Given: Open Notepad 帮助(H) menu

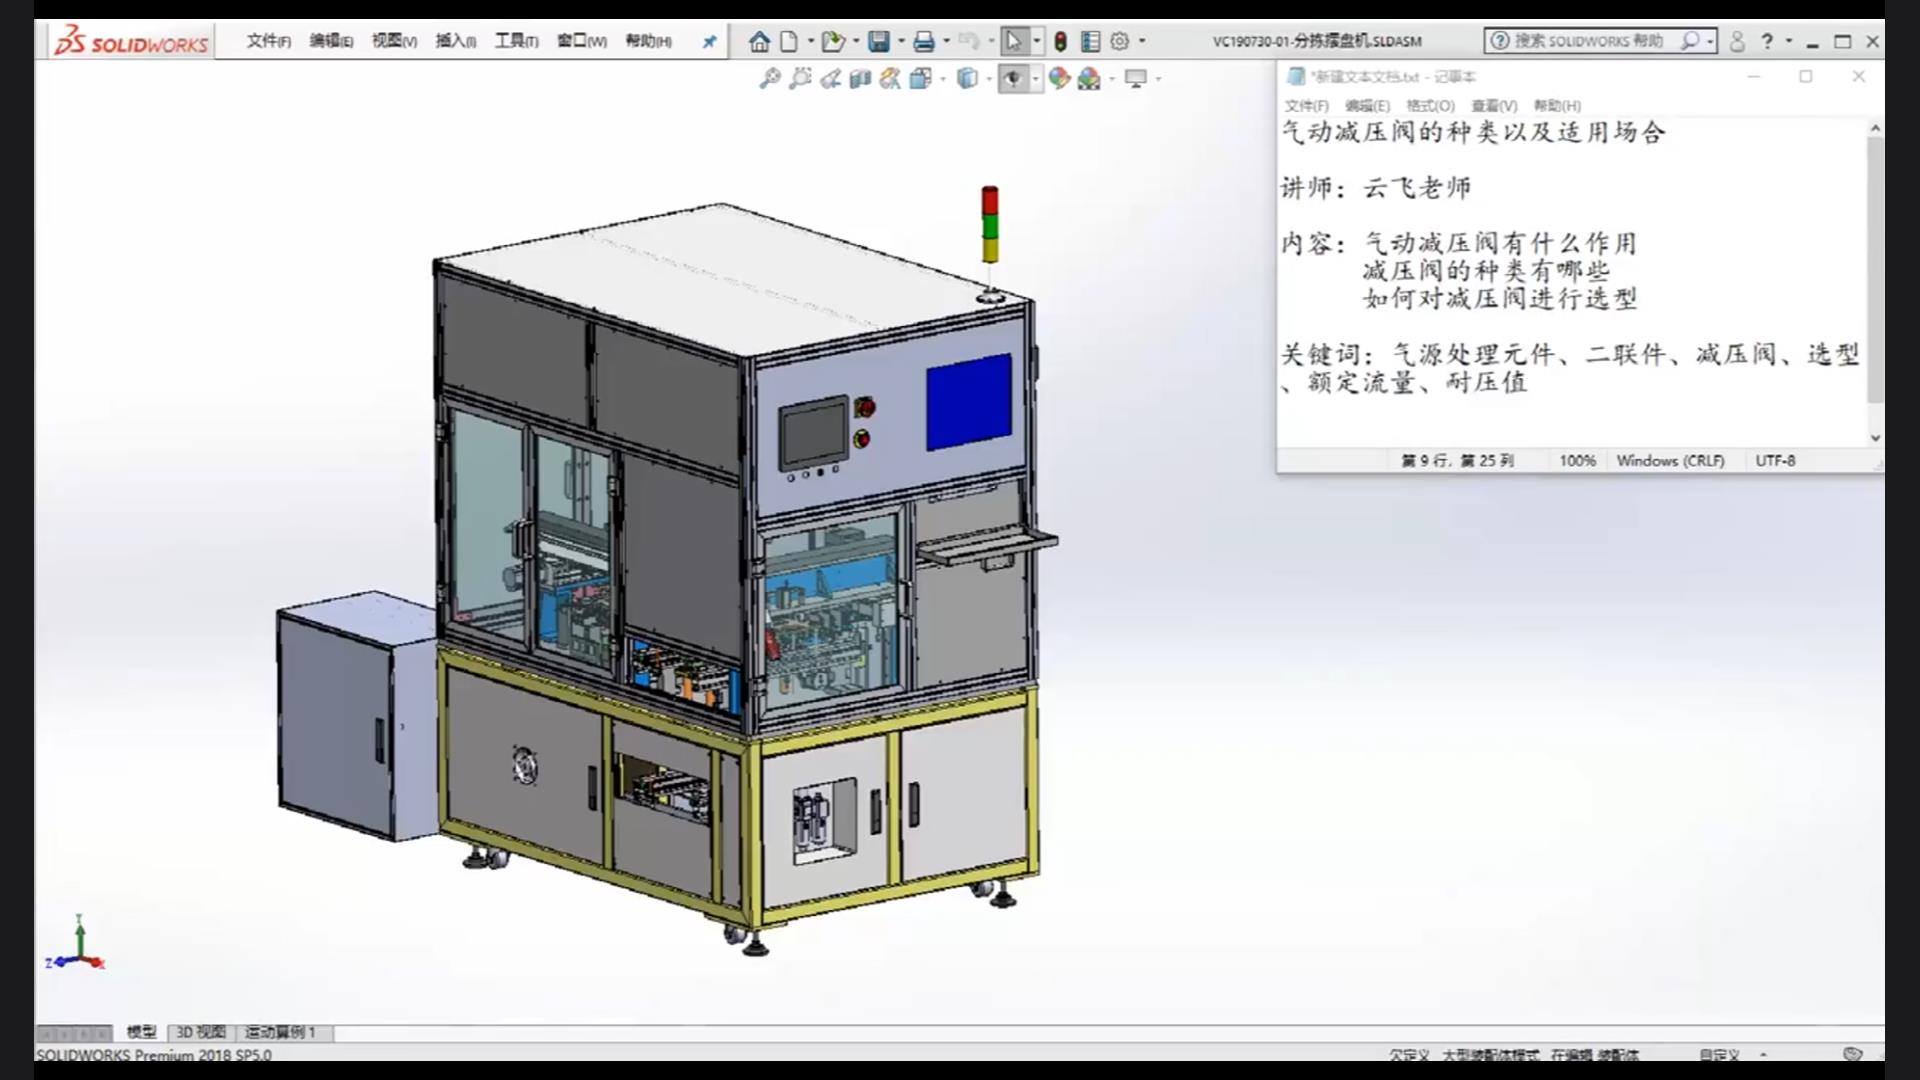Looking at the screenshot, I should tap(1557, 106).
